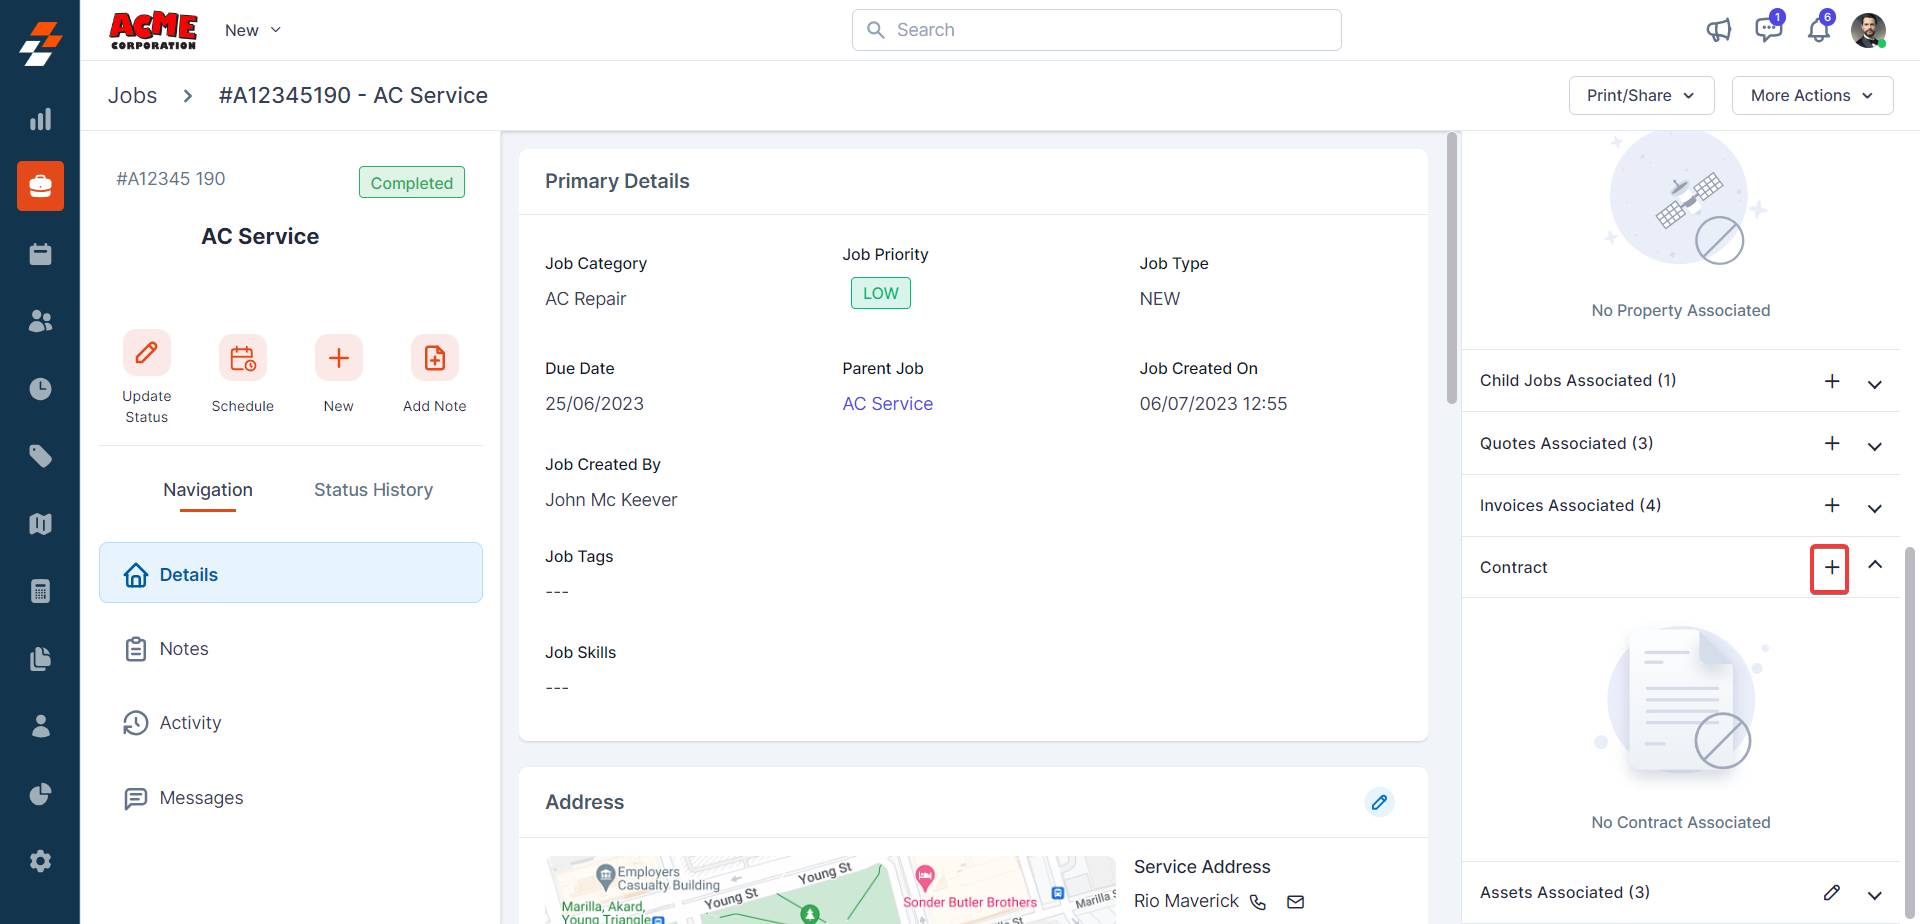This screenshot has height=924, width=1920.
Task: Select Notes in the navigation list
Action: click(184, 649)
